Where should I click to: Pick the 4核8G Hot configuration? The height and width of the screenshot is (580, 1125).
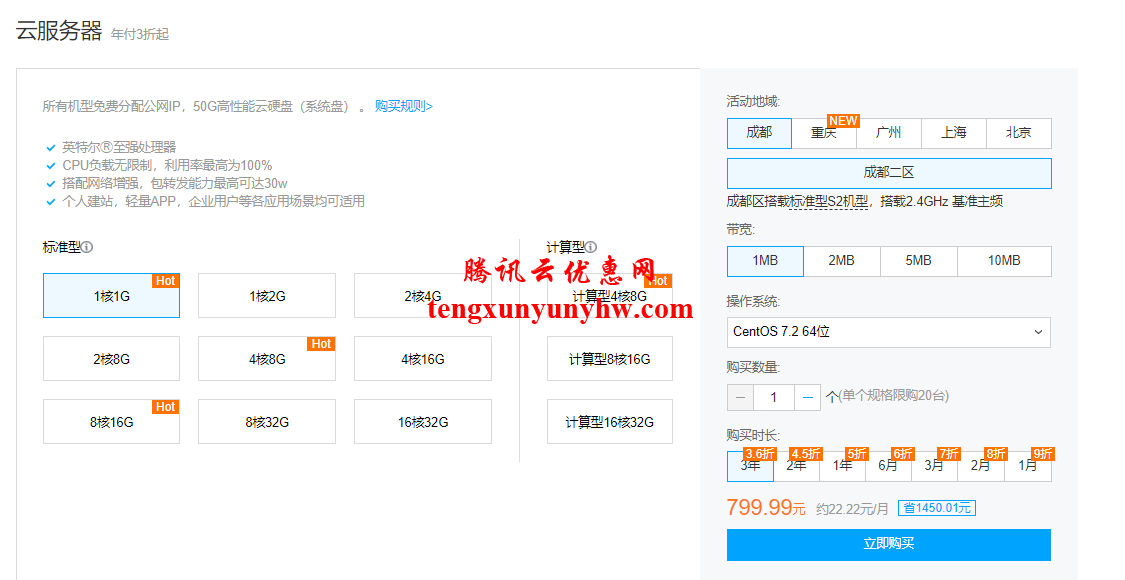[267, 359]
